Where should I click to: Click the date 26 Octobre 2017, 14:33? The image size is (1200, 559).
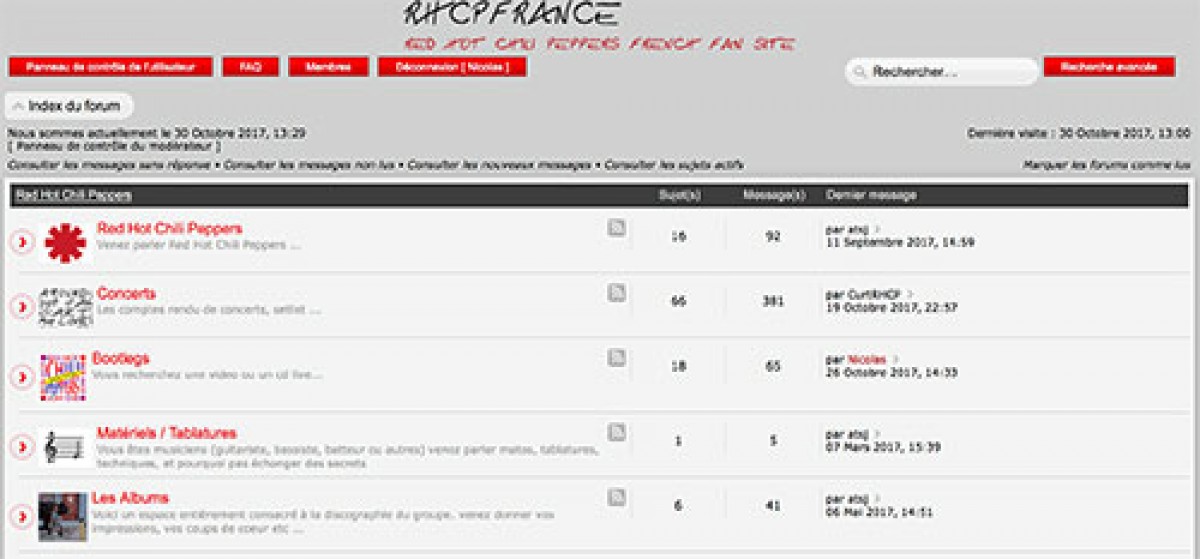(x=891, y=372)
